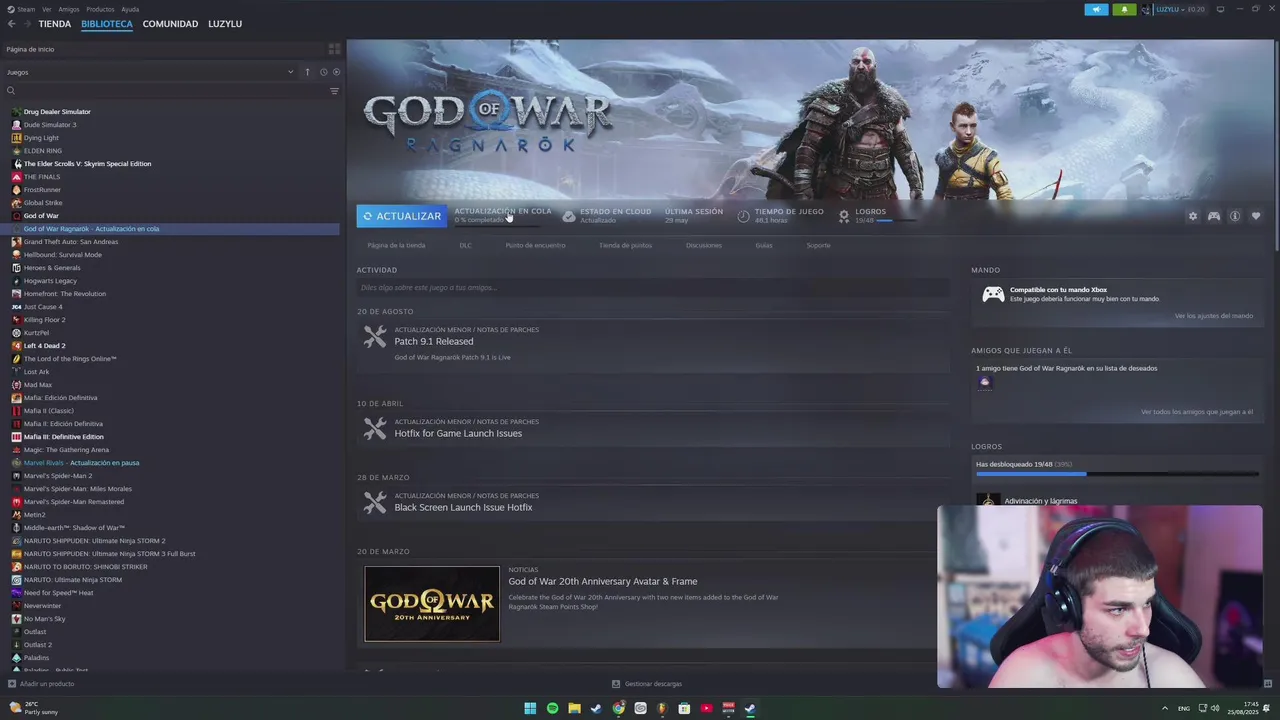This screenshot has width=1280, height=720.
Task: Open controller settings icon for game
Action: point(1214,216)
